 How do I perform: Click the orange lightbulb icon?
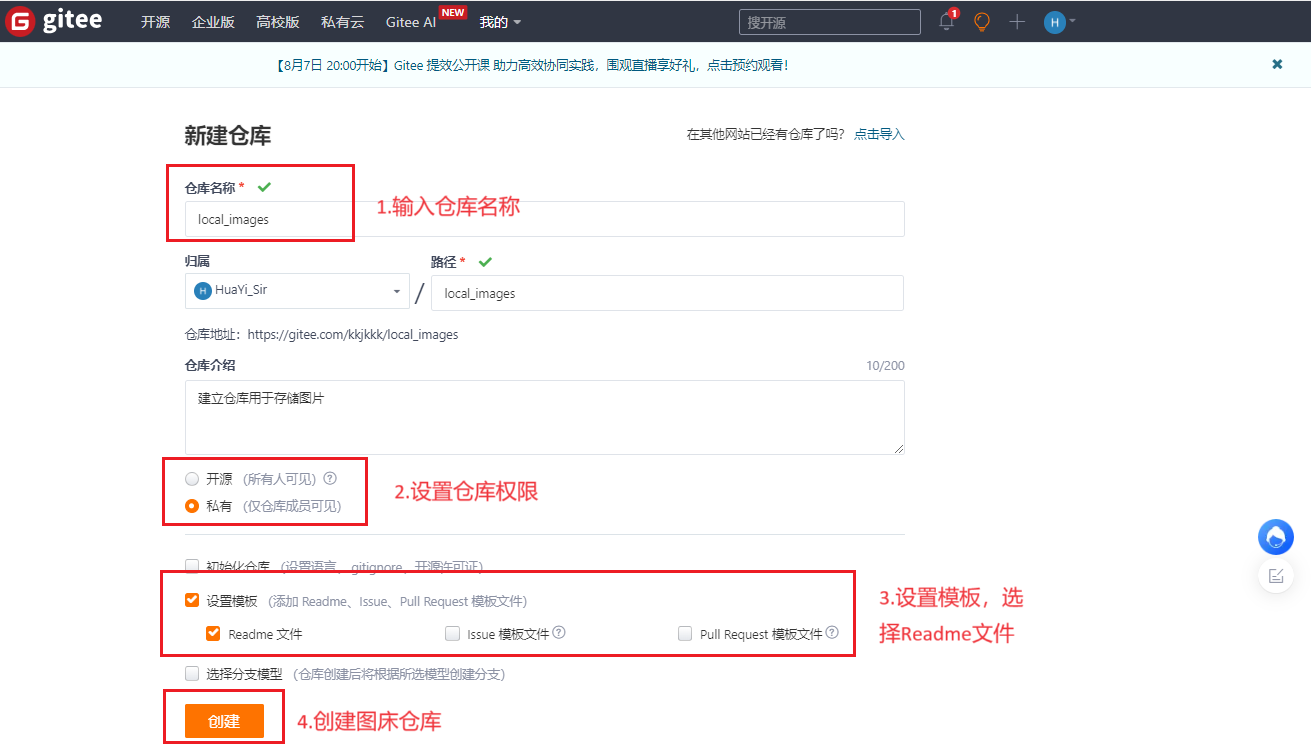(x=982, y=22)
